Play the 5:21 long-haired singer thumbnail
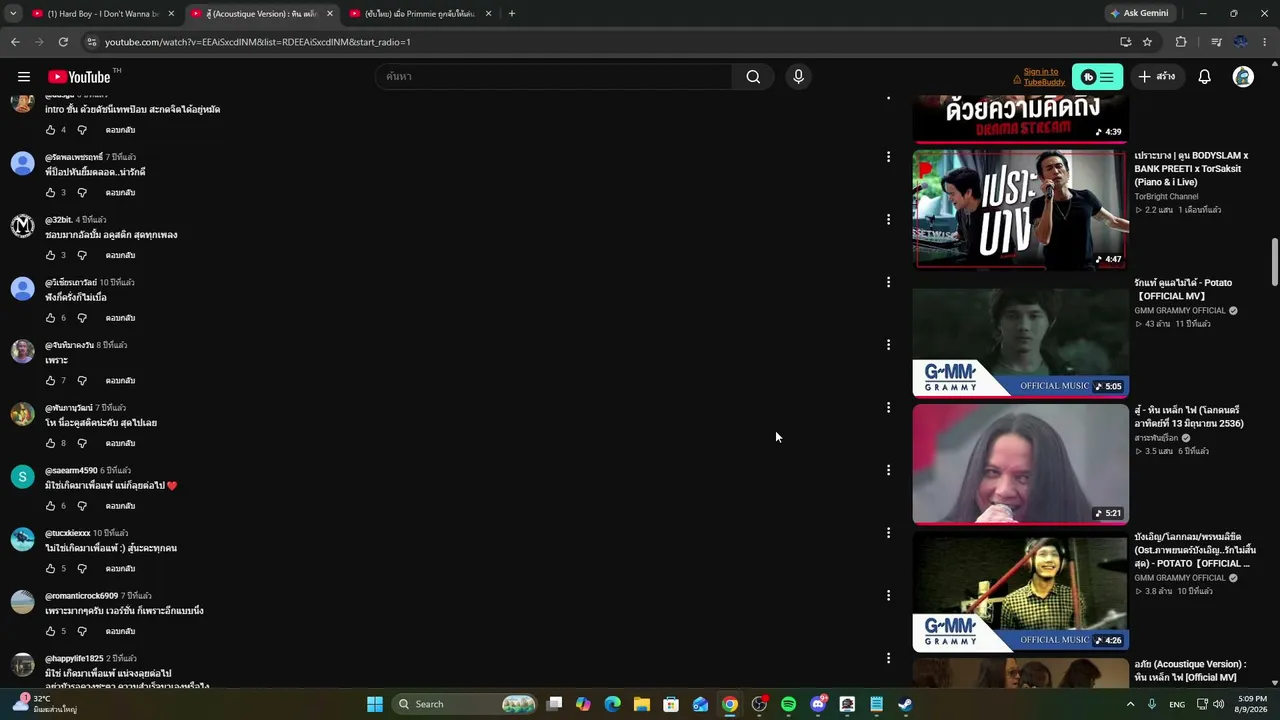 pos(1021,464)
